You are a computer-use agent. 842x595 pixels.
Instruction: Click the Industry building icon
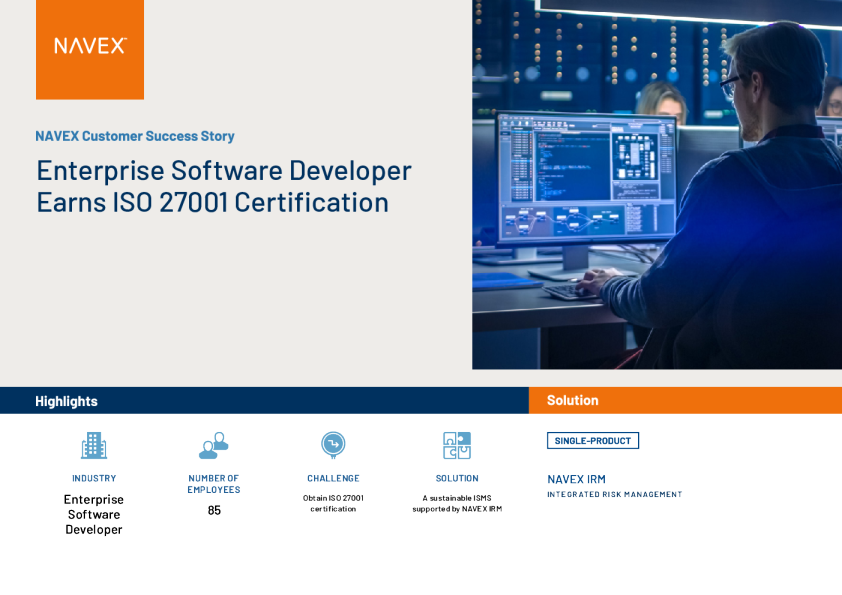pyautogui.click(x=93, y=445)
